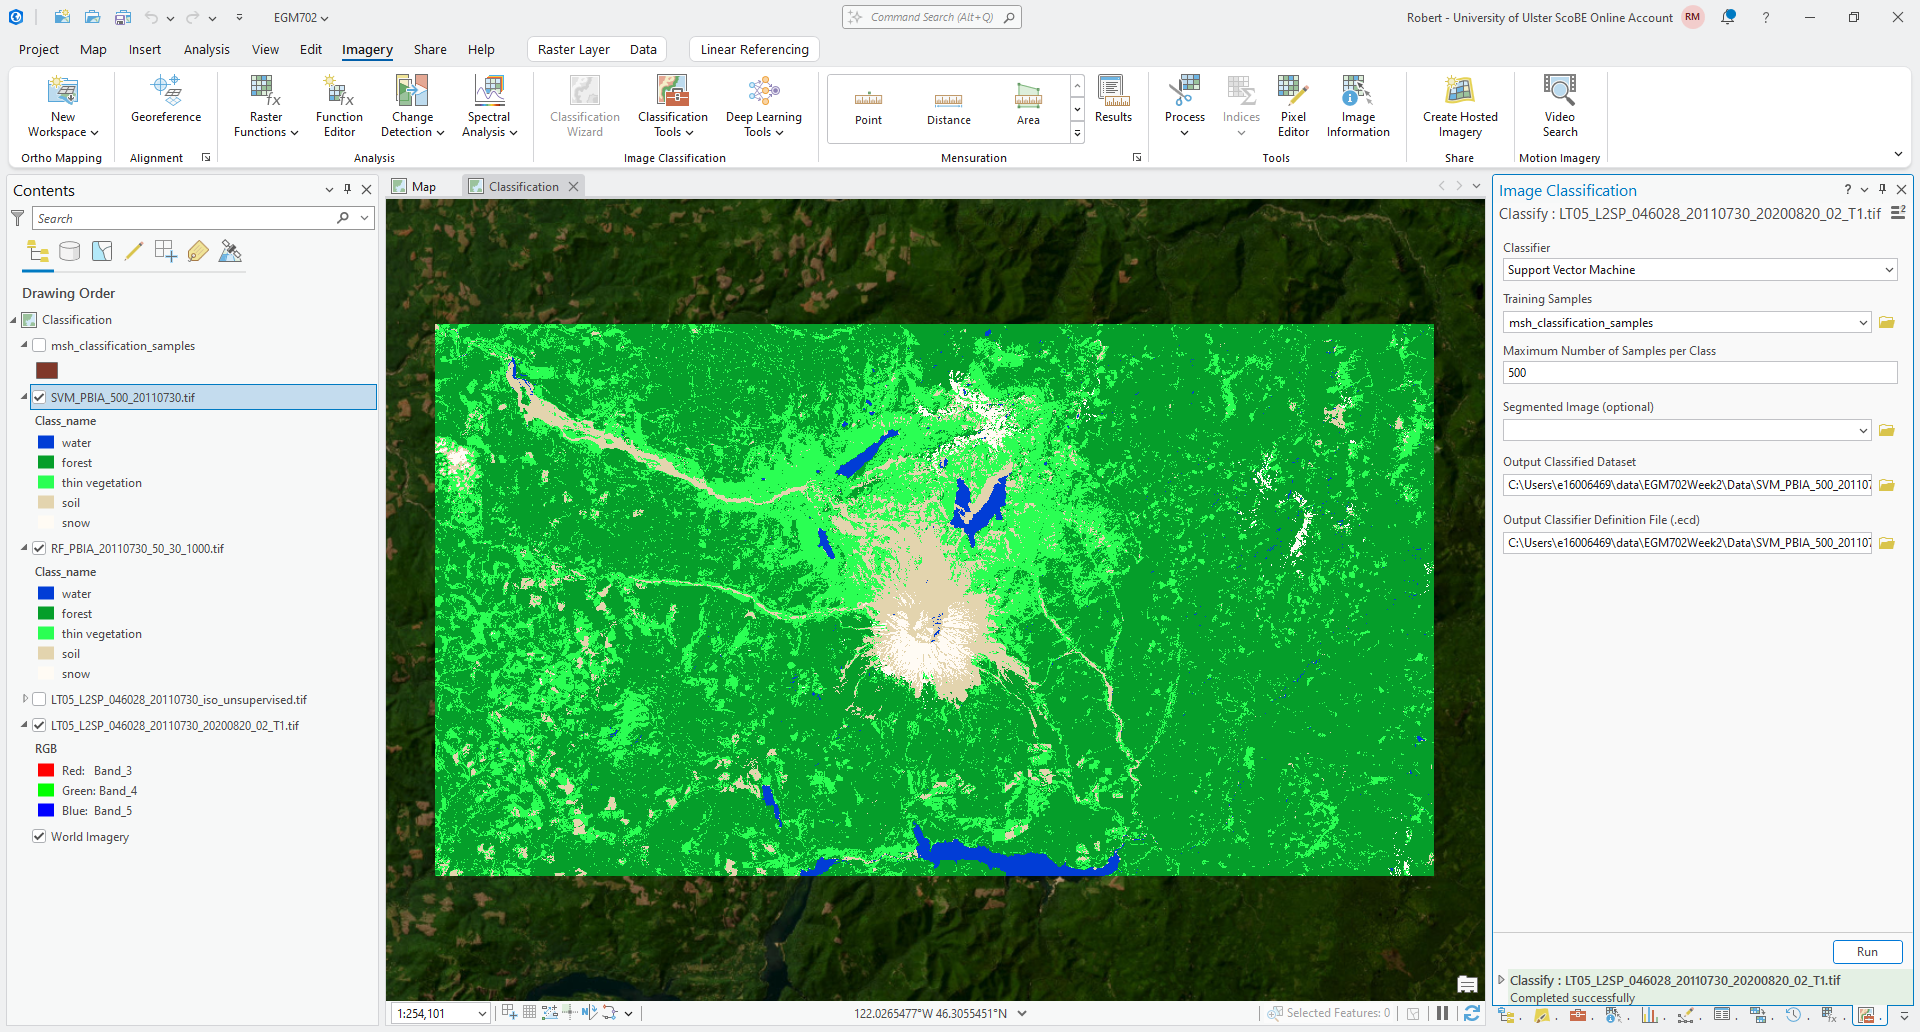1920x1032 pixels.
Task: Toggle World Imagery layer visibility
Action: click(40, 837)
